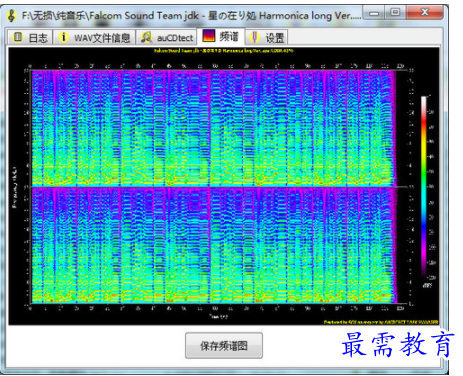This screenshot has height=376, width=463.
Task: Switch to the 日志 log tab
Action: (x=38, y=38)
